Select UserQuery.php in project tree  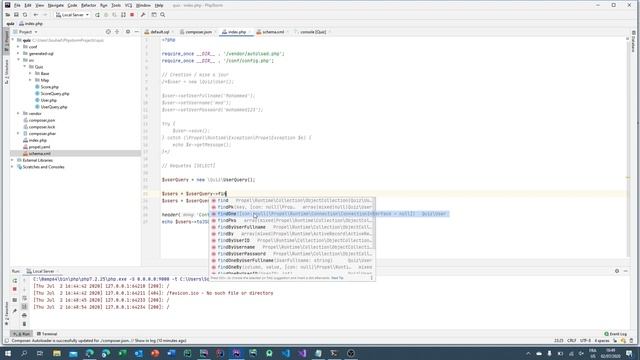(53, 107)
